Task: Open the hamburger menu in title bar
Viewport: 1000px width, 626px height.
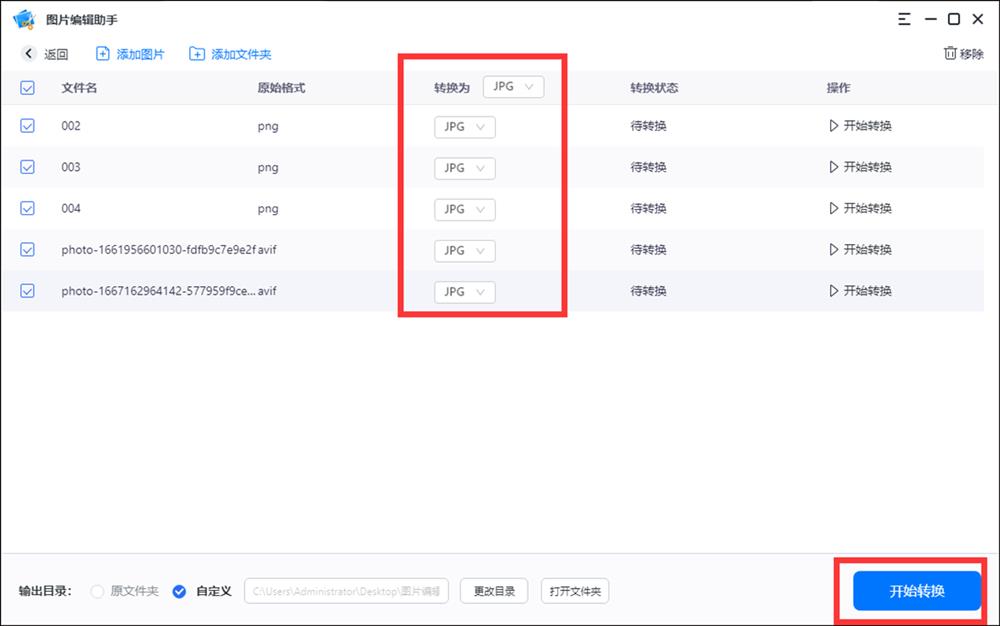Action: (x=904, y=19)
